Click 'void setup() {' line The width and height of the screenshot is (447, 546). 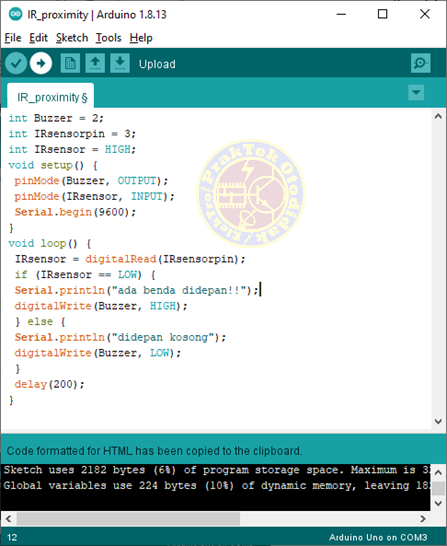53,165
